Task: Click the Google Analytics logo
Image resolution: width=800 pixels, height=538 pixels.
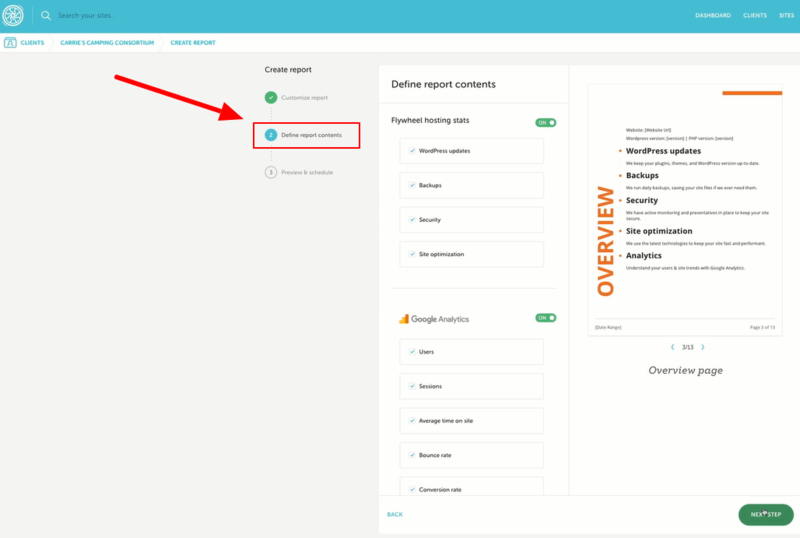Action: tap(434, 319)
